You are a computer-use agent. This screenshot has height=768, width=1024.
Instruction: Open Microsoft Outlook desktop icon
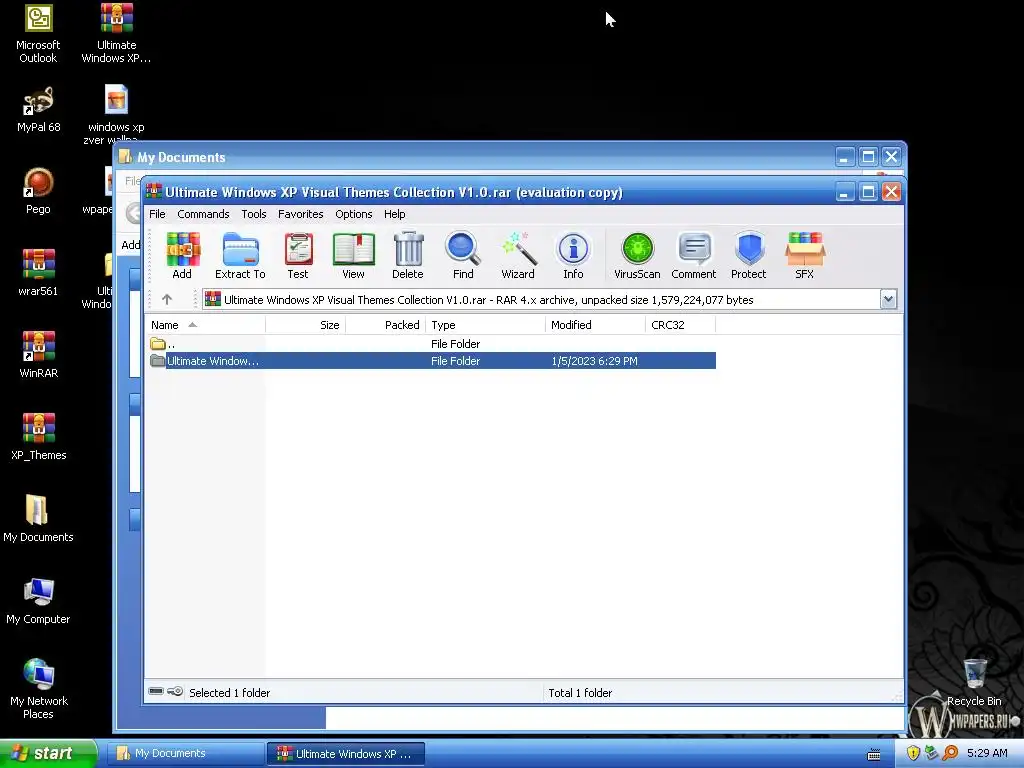38,34
